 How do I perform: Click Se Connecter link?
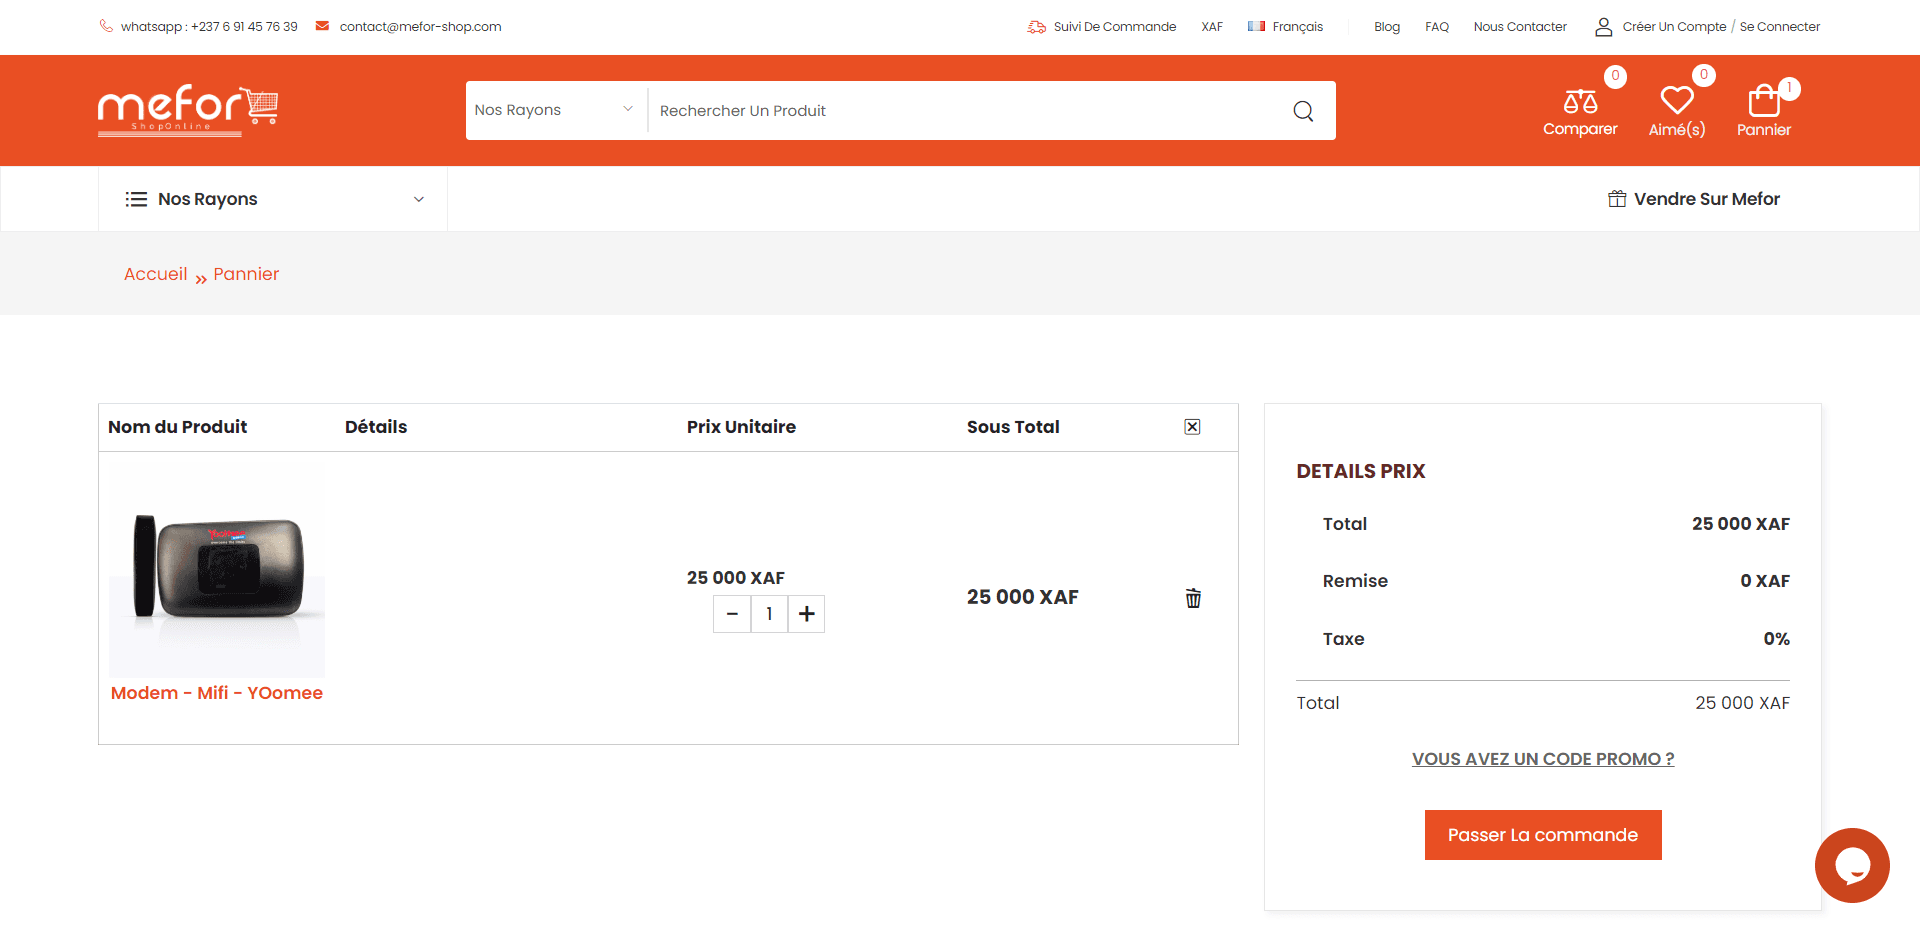point(1780,27)
